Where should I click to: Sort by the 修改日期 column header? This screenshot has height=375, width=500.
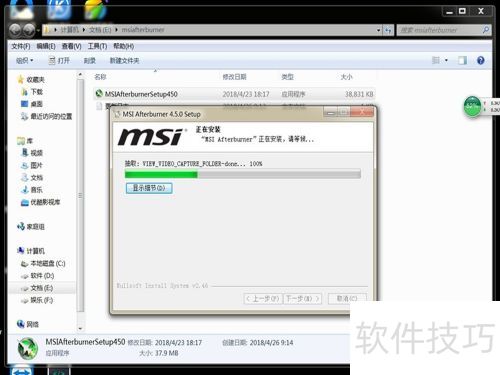[234, 77]
